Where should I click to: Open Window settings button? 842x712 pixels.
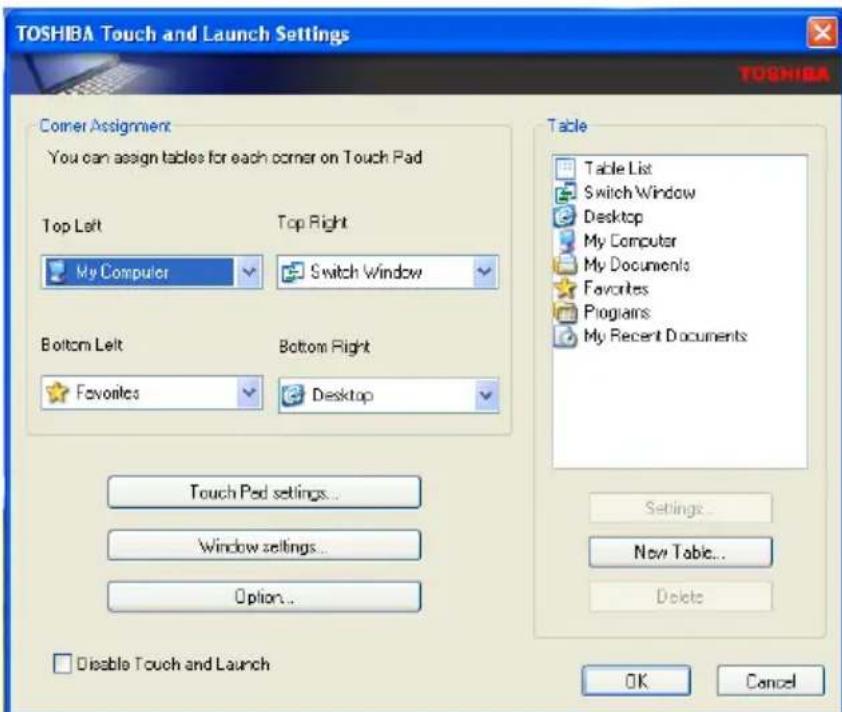(x=264, y=546)
